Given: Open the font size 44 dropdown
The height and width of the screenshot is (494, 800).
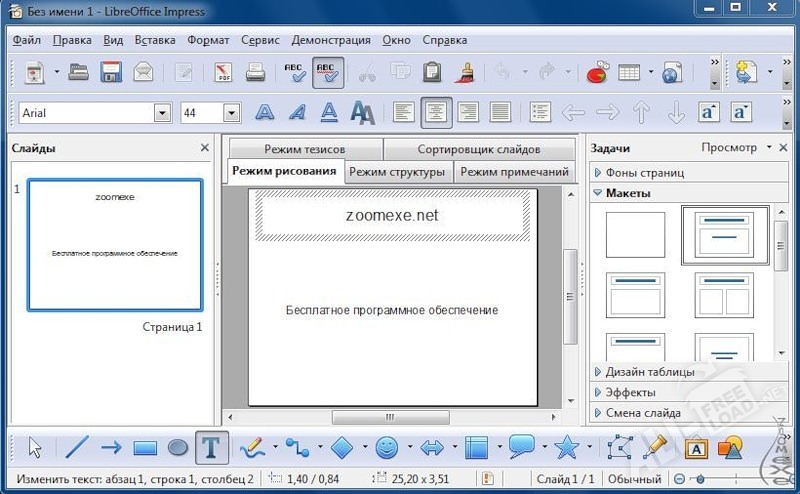Looking at the screenshot, I should [x=232, y=113].
